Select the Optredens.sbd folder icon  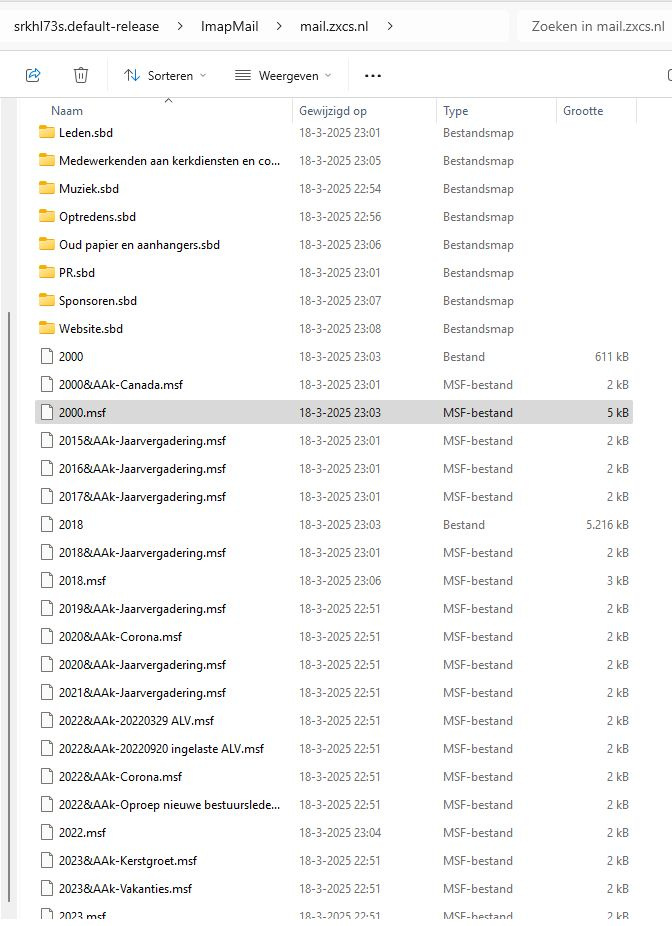(x=47, y=216)
